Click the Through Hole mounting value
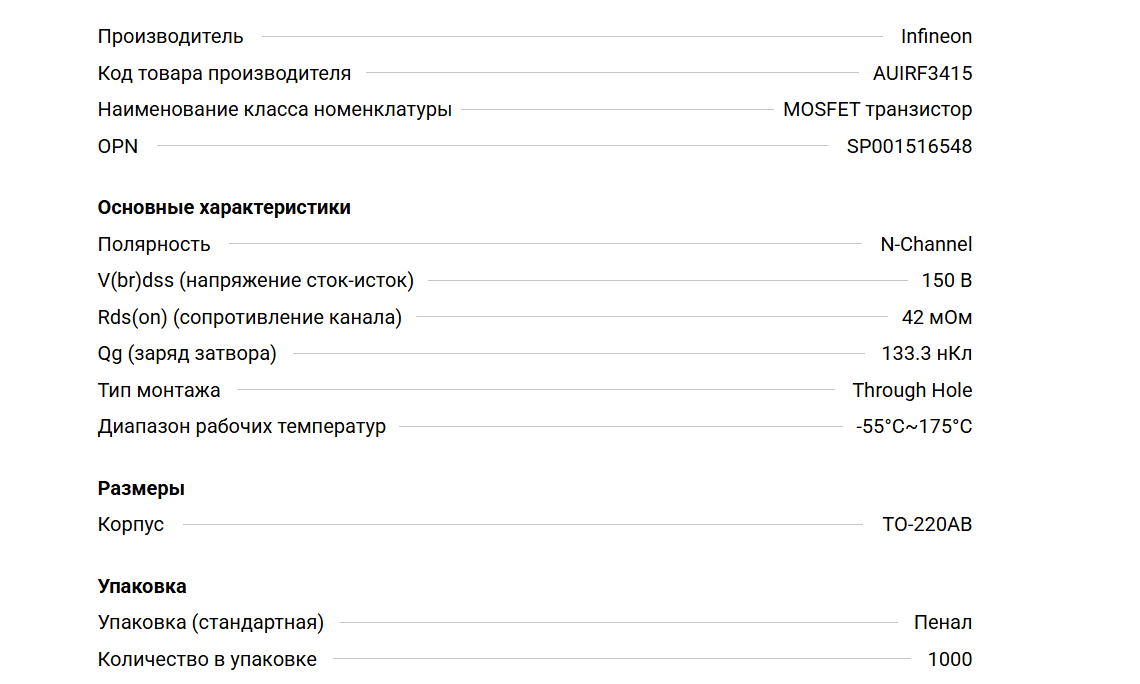The image size is (1140, 684). pos(912,391)
